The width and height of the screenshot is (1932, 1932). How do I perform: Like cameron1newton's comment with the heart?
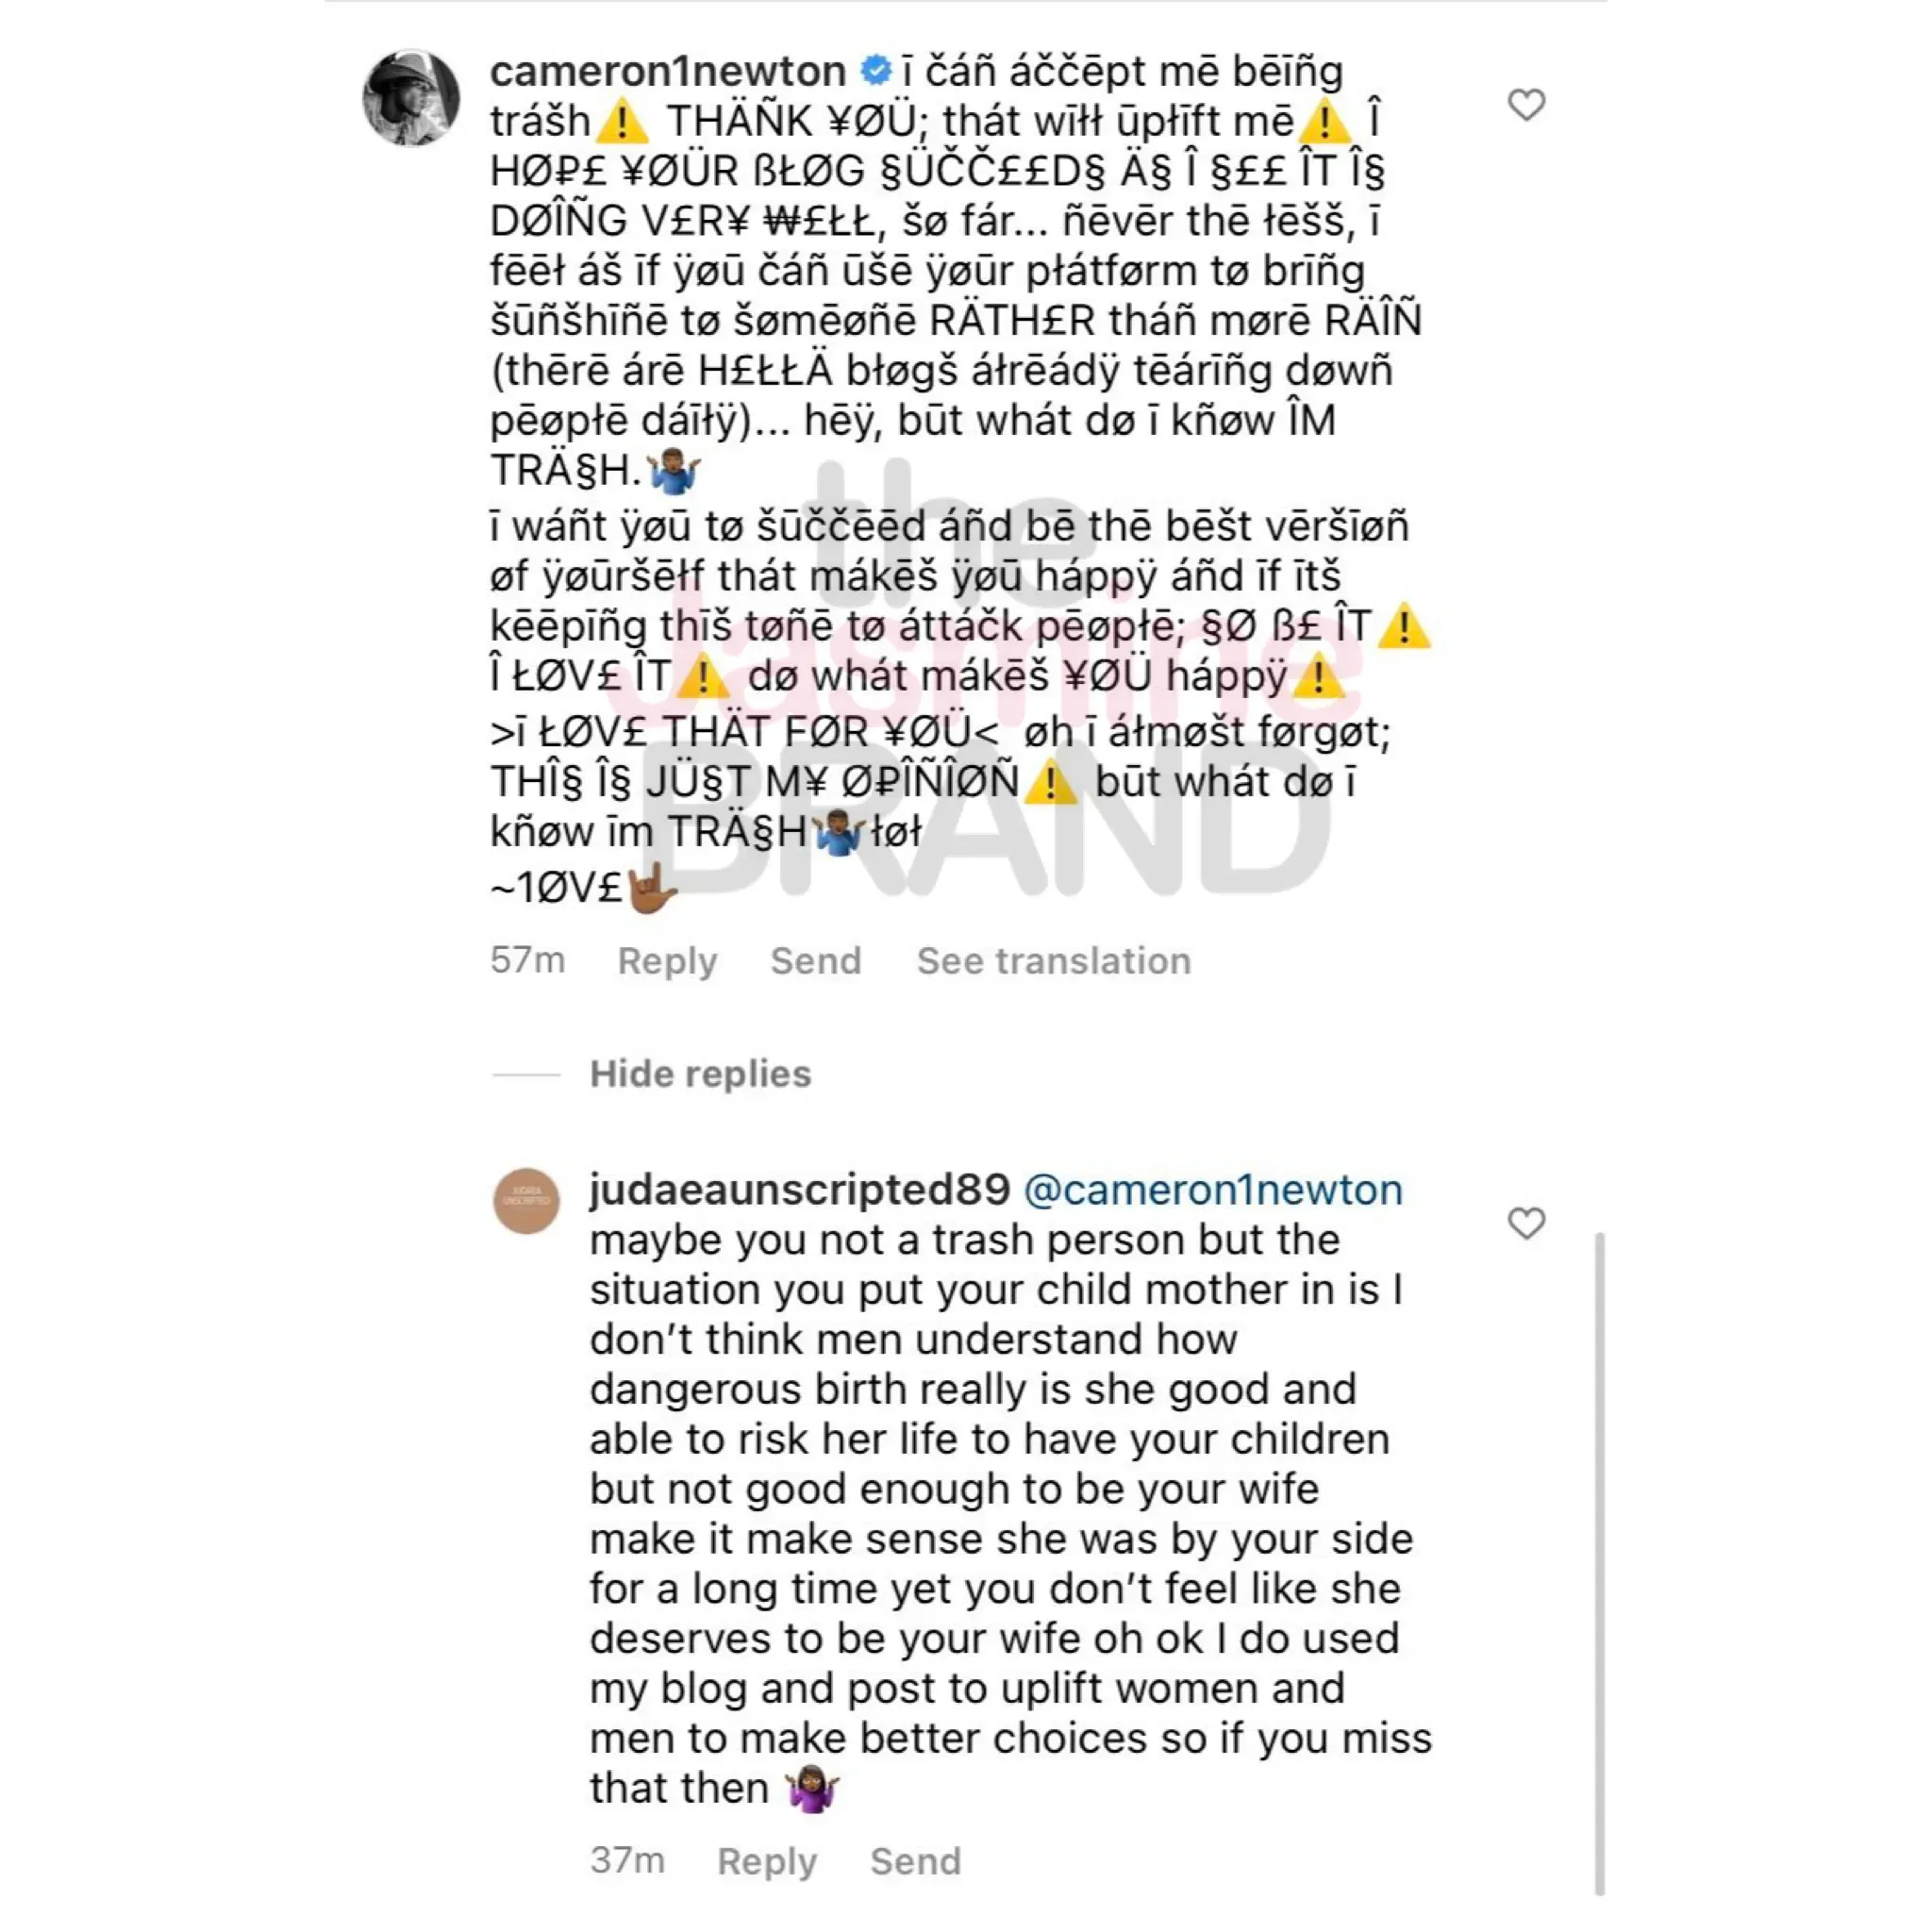pyautogui.click(x=1526, y=104)
